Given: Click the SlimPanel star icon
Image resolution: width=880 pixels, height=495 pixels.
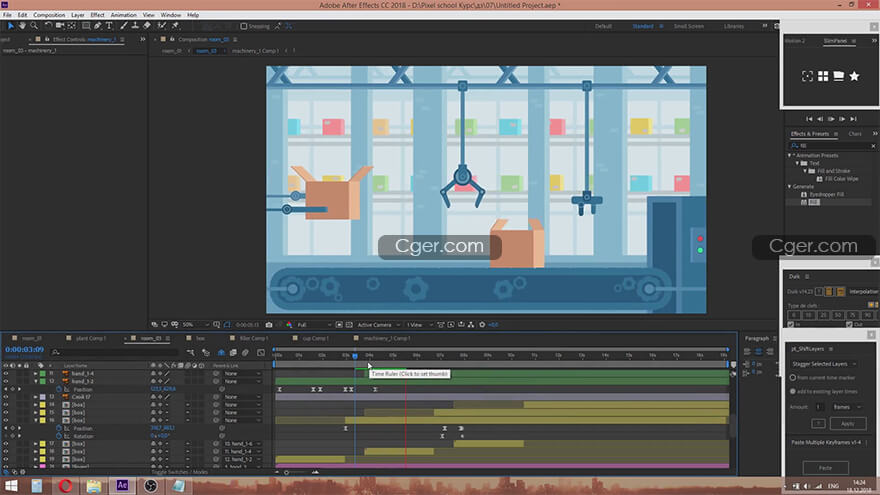Looking at the screenshot, I should point(854,76).
